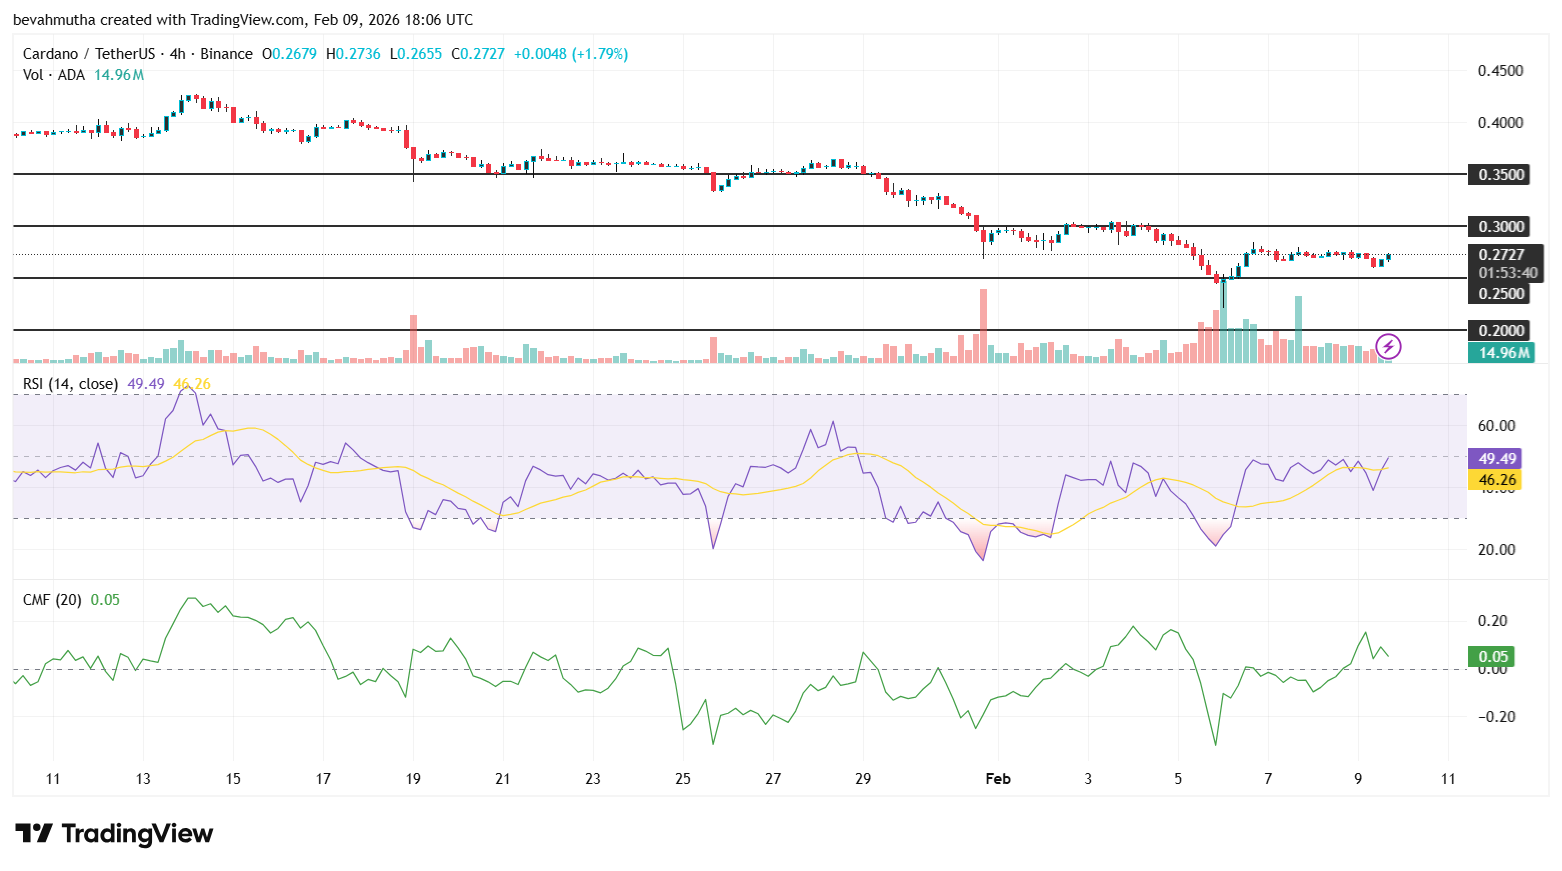This screenshot has height=871, width=1562.
Task: Click the Binance exchange label
Action: point(224,54)
